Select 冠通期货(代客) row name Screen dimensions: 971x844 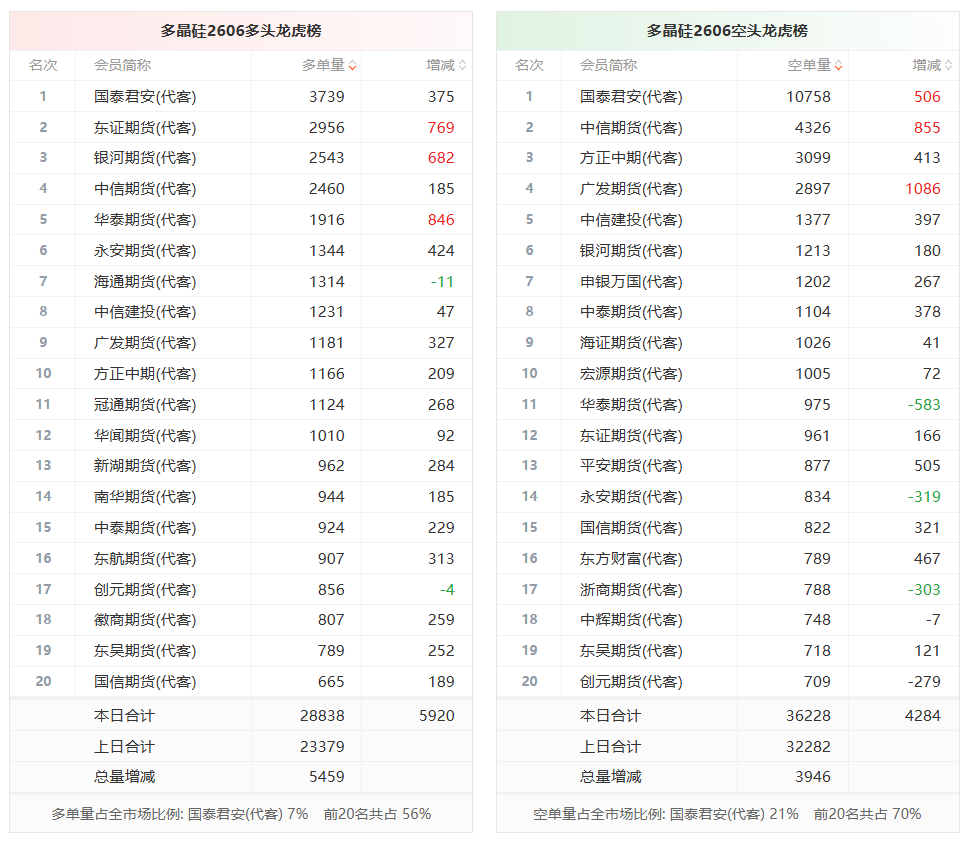(x=145, y=405)
